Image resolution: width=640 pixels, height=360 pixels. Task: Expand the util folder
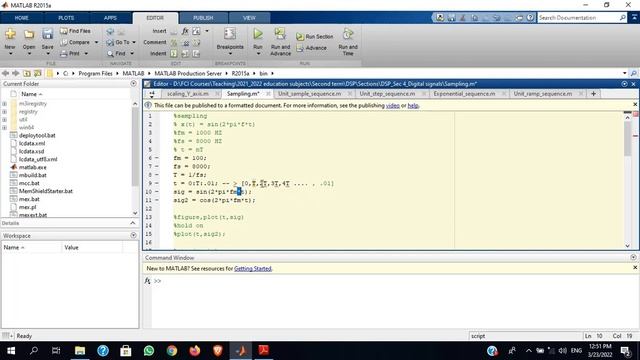pyautogui.click(x=4, y=120)
